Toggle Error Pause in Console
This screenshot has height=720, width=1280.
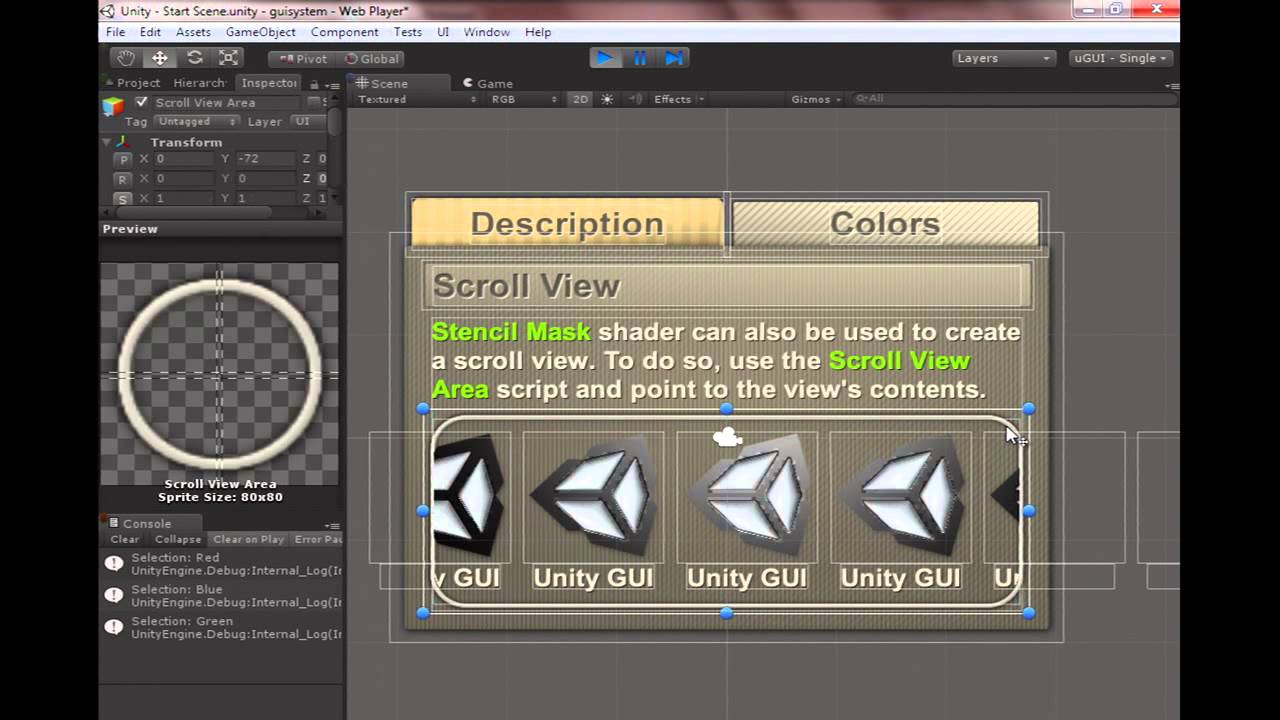tap(318, 539)
